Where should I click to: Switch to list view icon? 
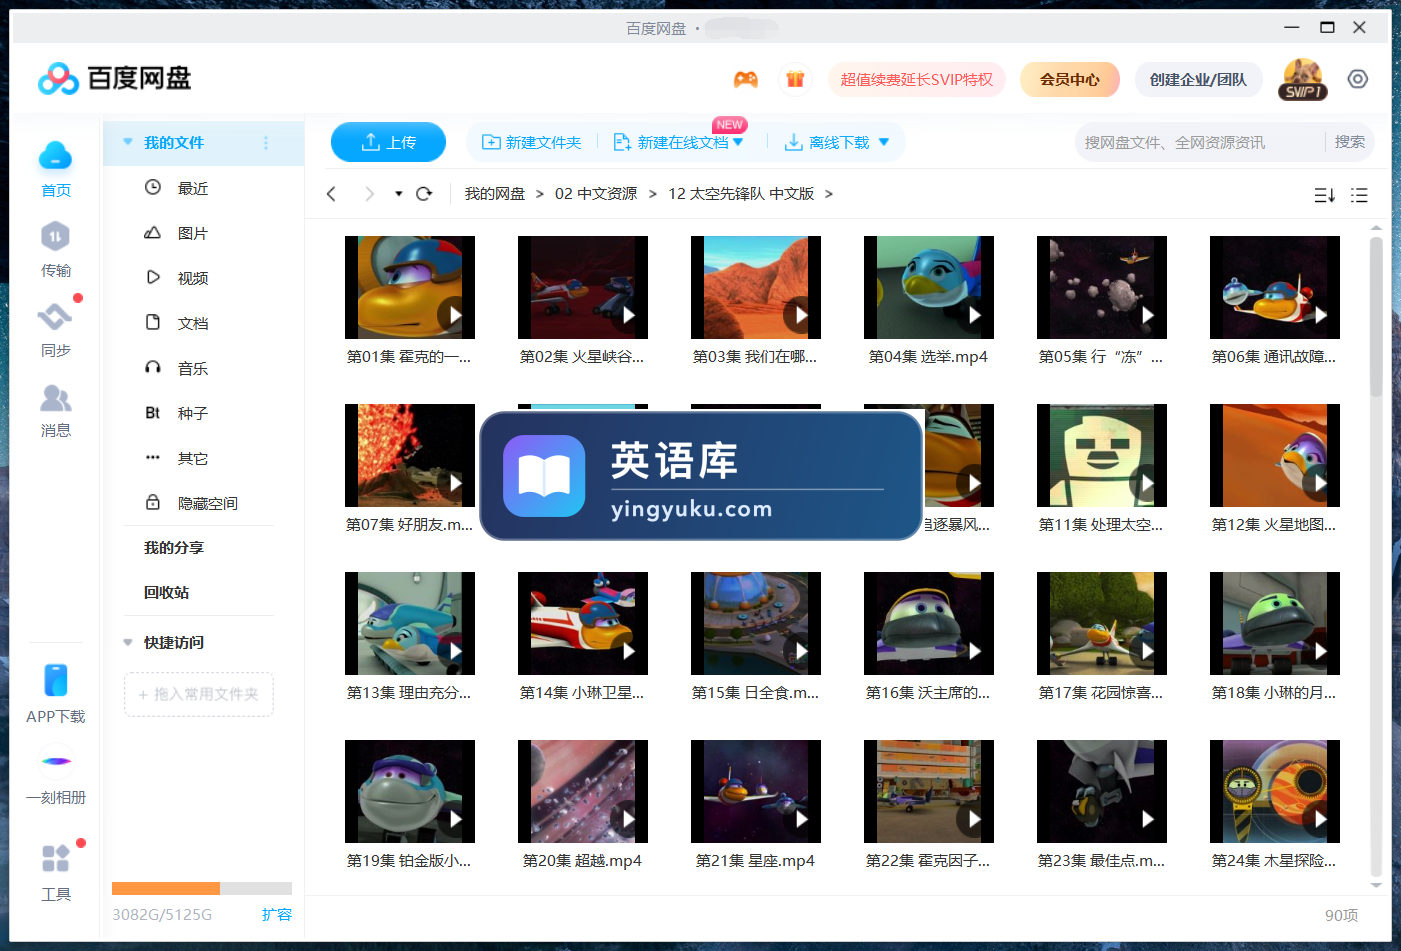1359,195
